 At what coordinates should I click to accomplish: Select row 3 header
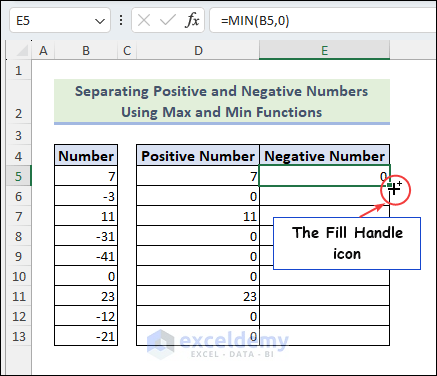tap(18, 135)
